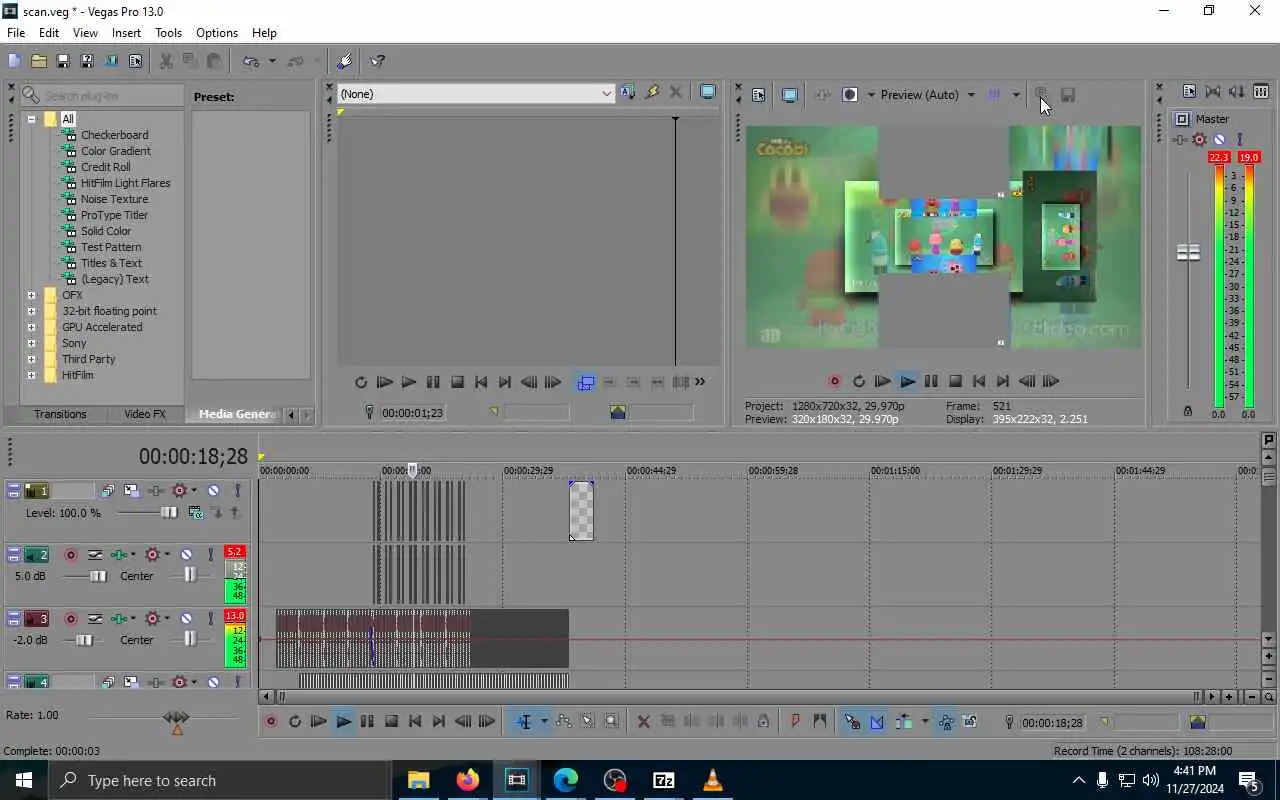
Task: Open the track 1 Track Motion icon
Action: (x=131, y=490)
